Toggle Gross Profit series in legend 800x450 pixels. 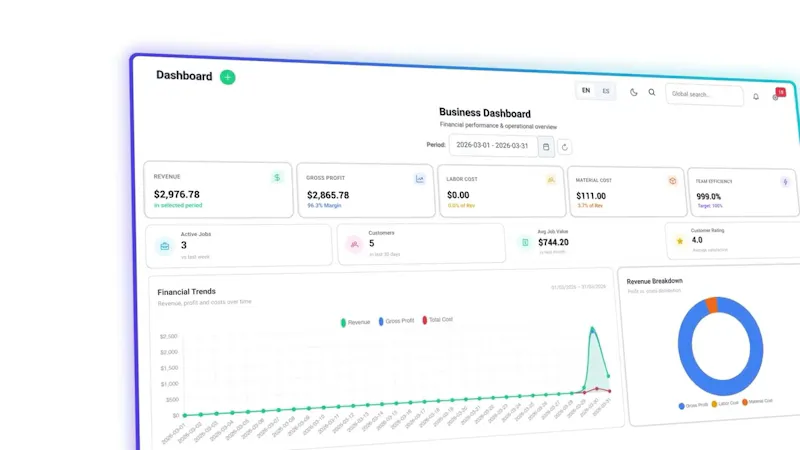pos(396,321)
